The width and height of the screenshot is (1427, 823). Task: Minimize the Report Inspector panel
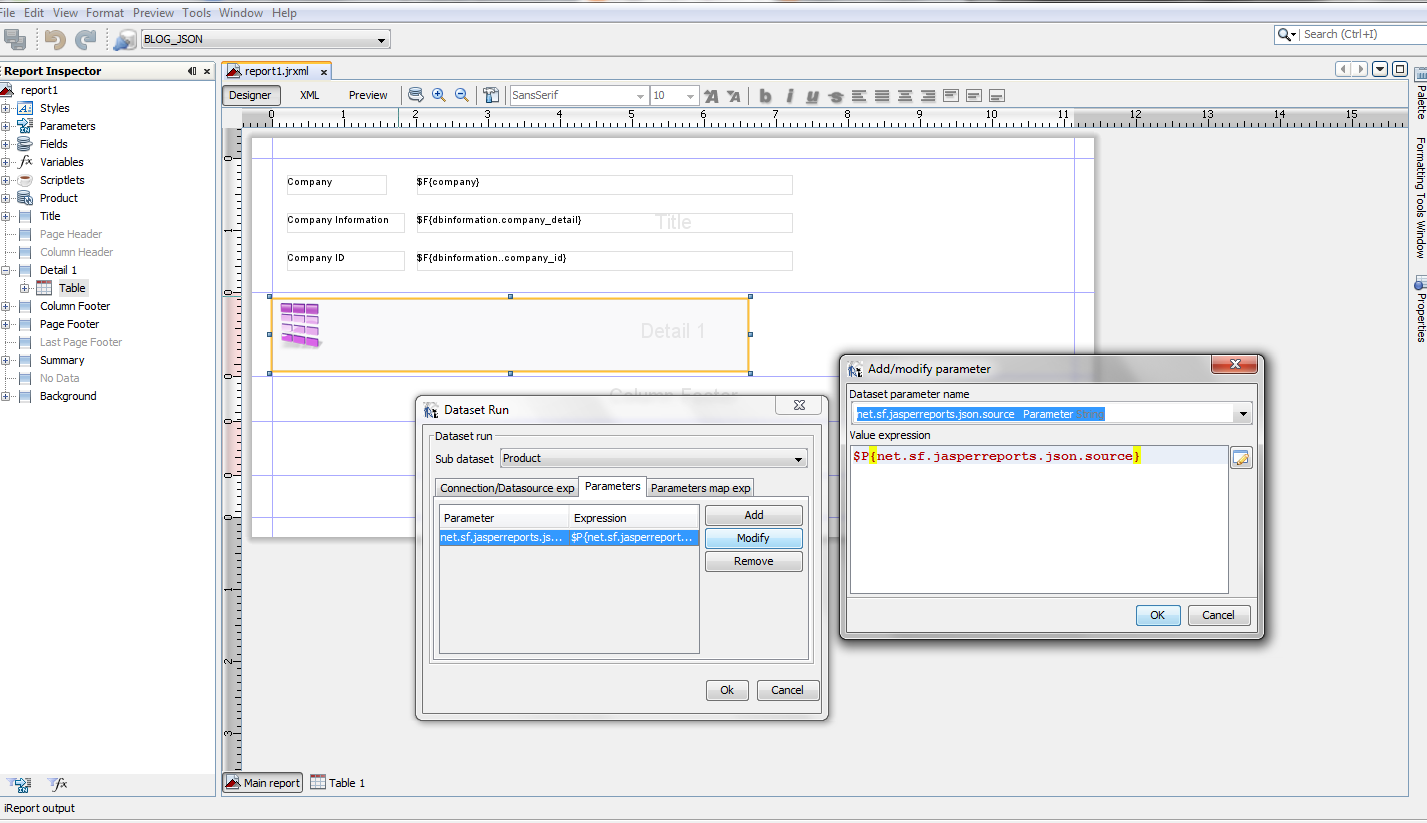click(192, 71)
